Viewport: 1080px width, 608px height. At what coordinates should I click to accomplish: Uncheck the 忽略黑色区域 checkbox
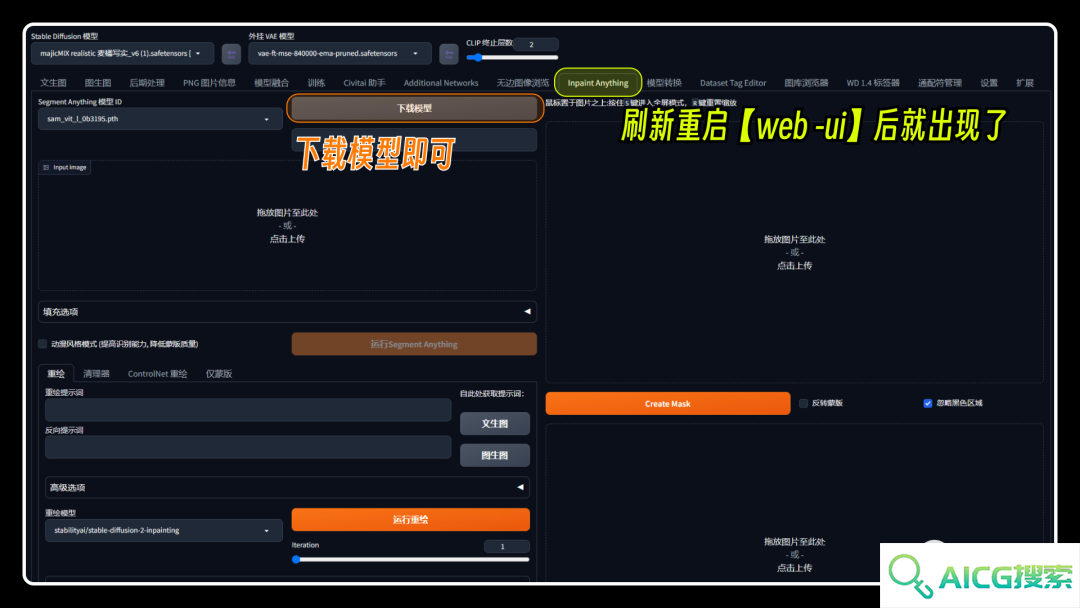tap(928, 403)
